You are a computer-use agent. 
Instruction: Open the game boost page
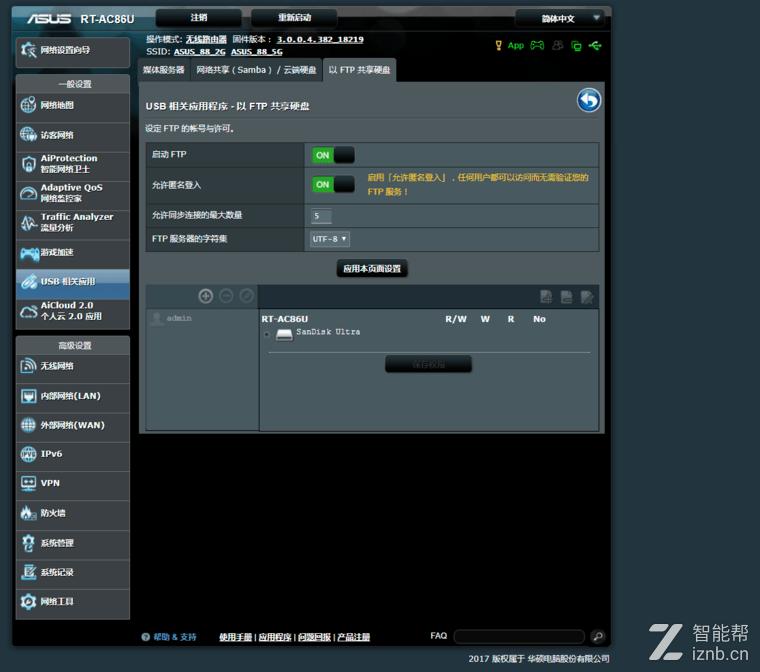pyautogui.click(x=73, y=253)
